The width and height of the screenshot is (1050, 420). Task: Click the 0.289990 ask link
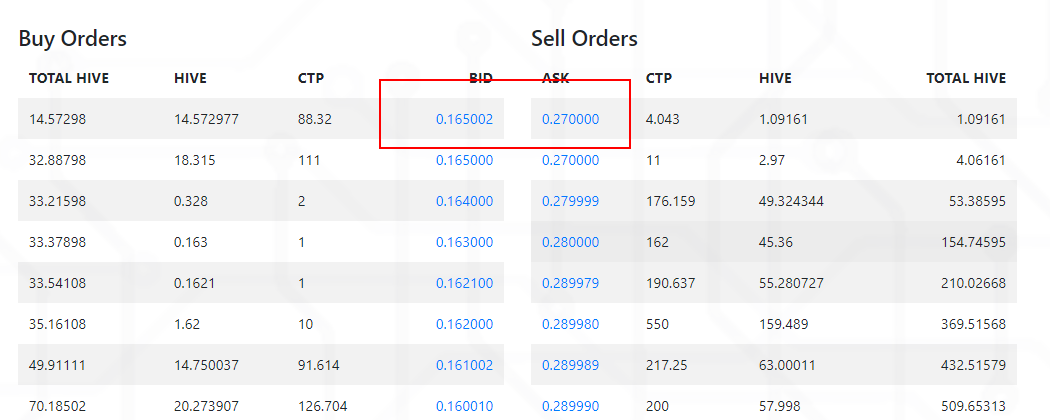coord(571,406)
